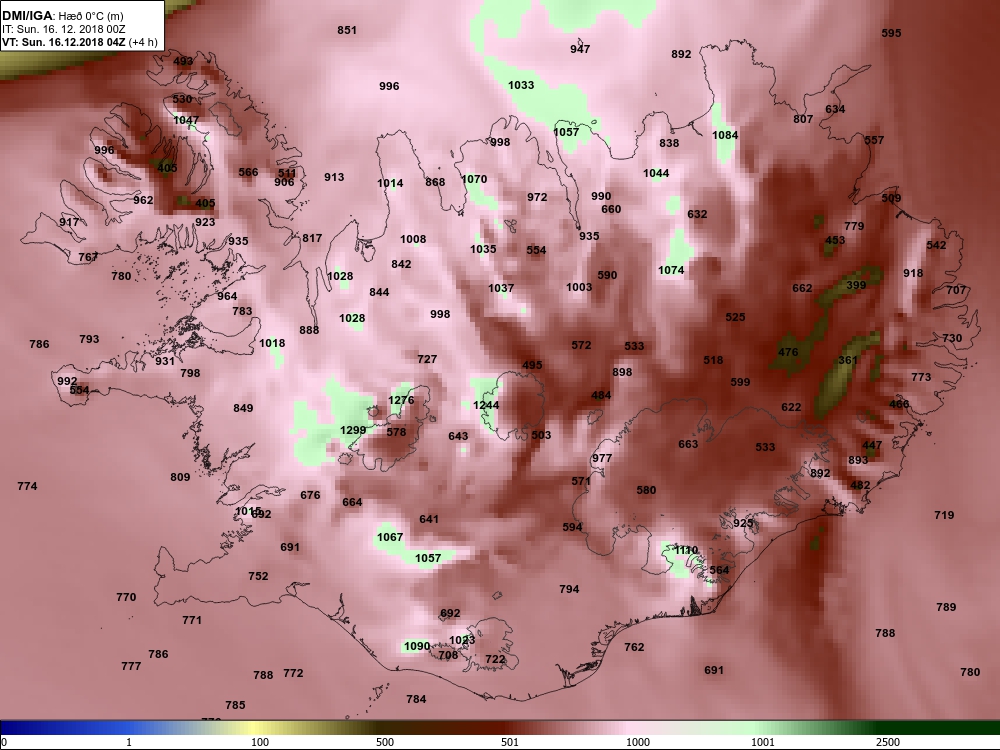This screenshot has height=750, width=1000.
Task: Click the 500 label on the color scale
Action: (385, 742)
